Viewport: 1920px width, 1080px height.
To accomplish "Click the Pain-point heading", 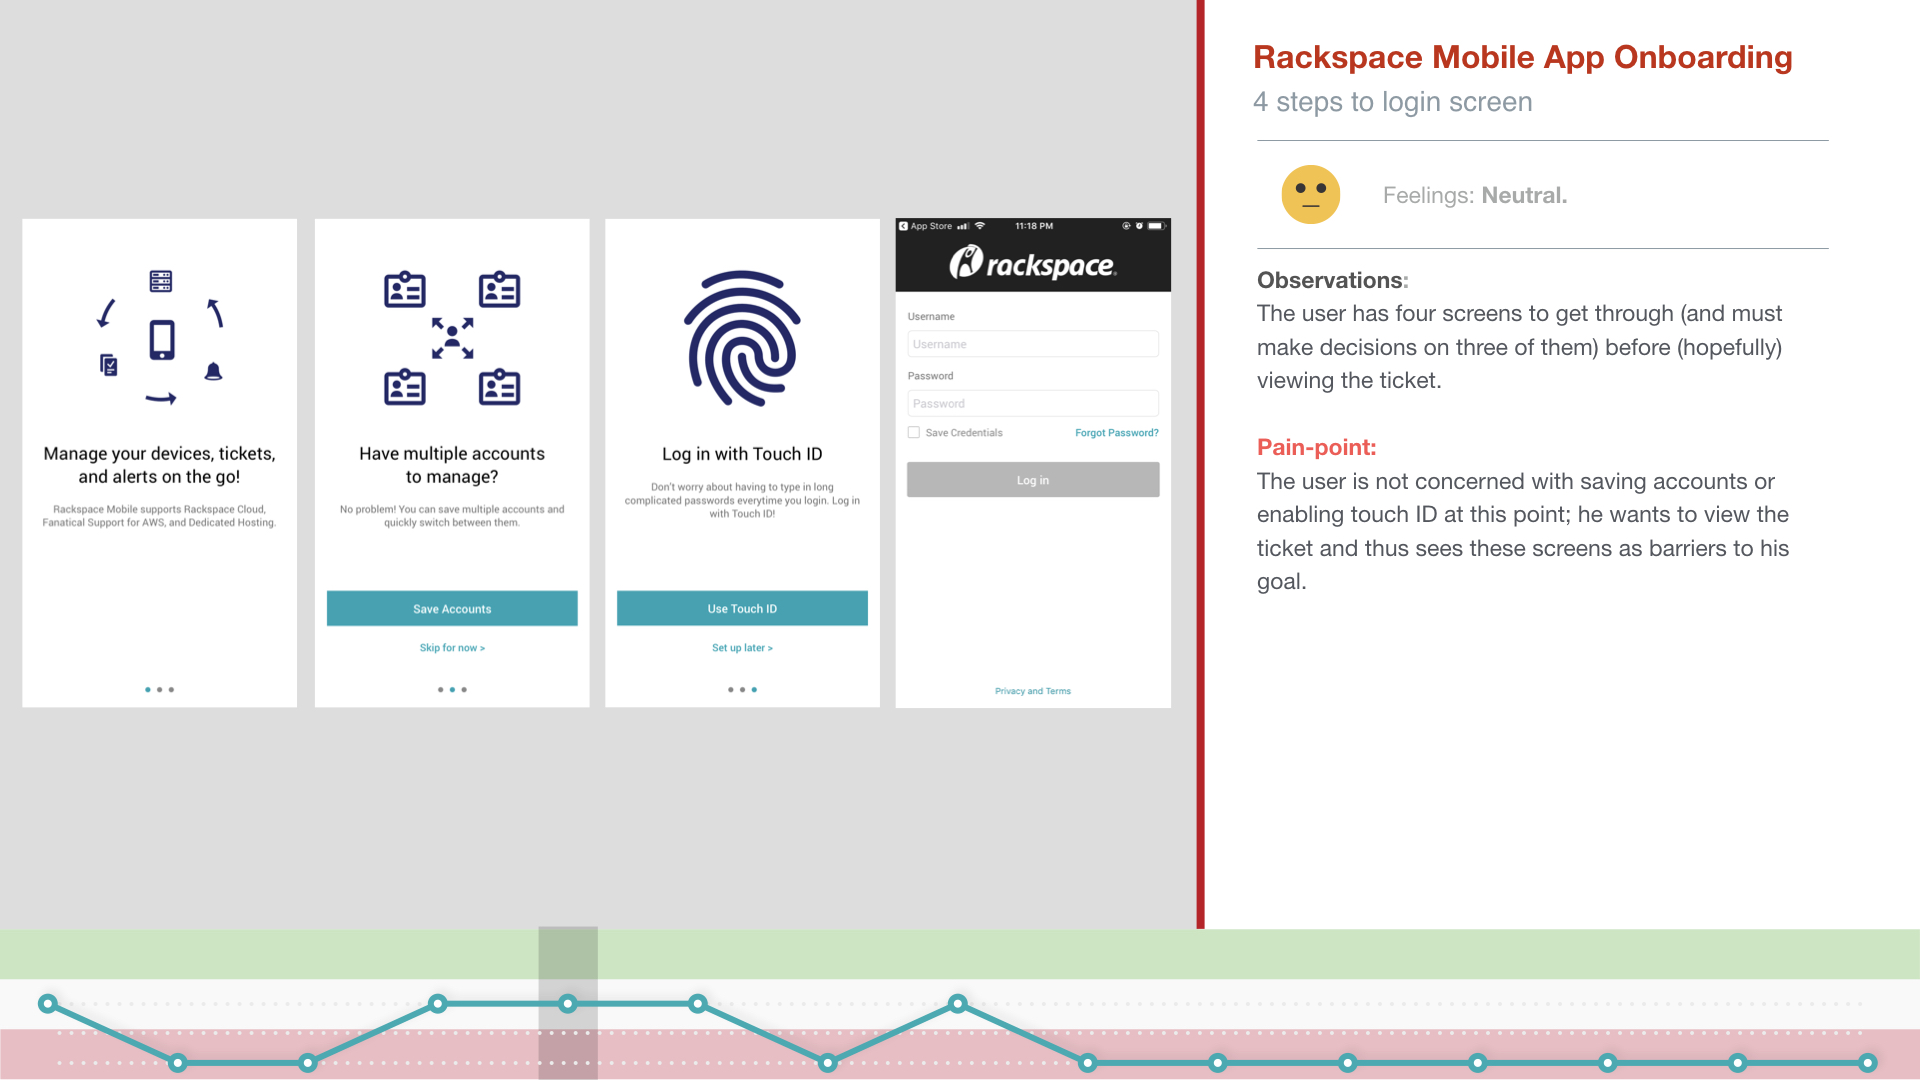I will coord(1316,447).
